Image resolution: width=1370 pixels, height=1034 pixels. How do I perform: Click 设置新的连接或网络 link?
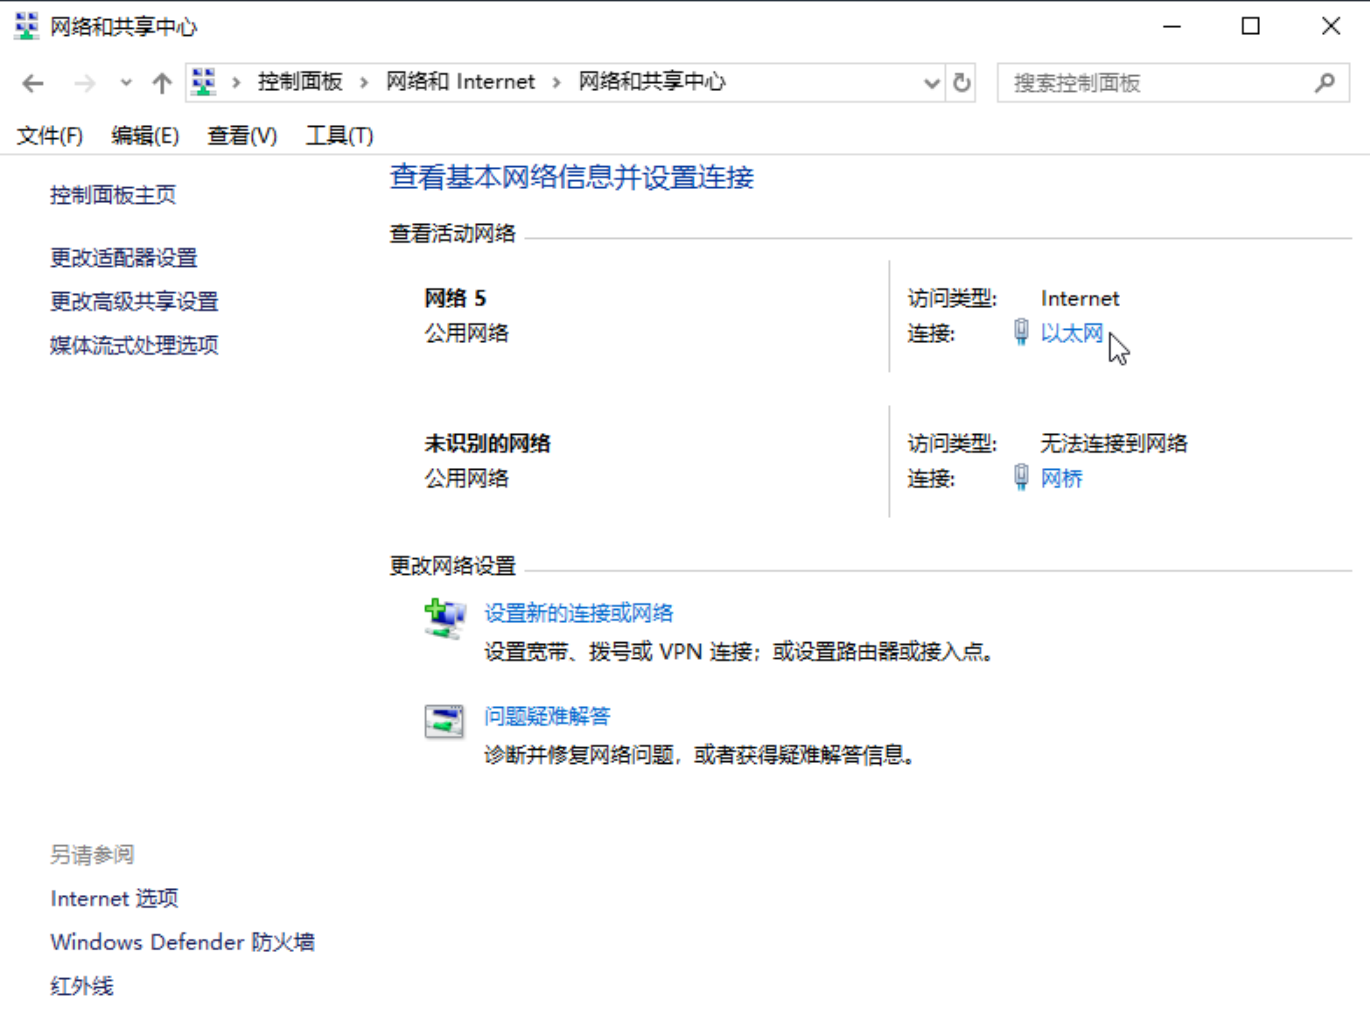(579, 613)
